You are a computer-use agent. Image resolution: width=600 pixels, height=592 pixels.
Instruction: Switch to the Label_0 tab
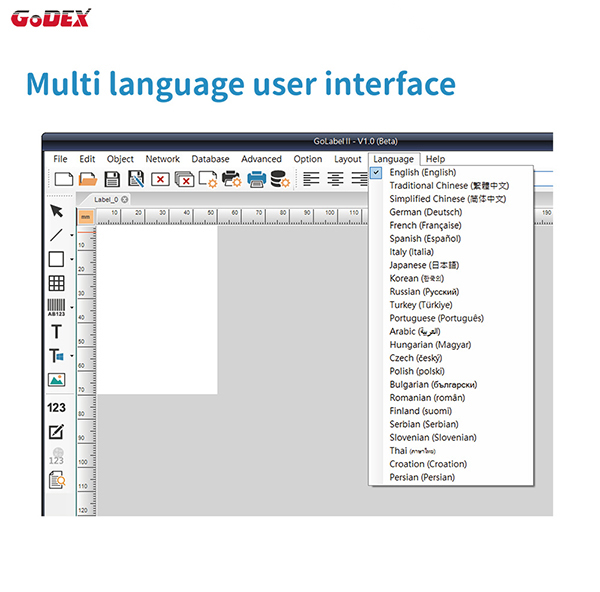pos(106,199)
